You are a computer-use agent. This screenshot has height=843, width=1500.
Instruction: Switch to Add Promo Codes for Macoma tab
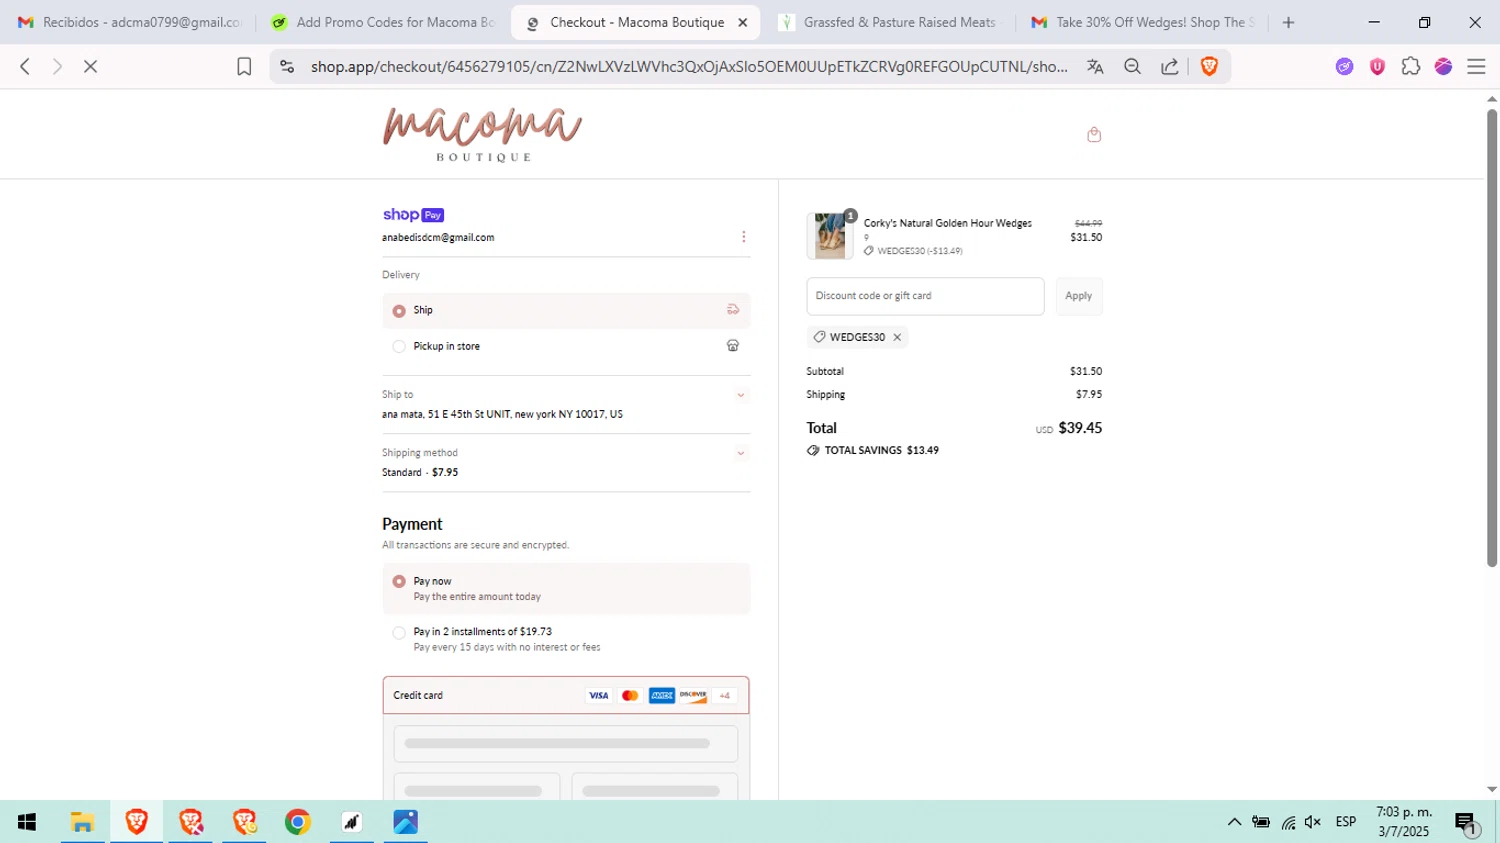(384, 22)
